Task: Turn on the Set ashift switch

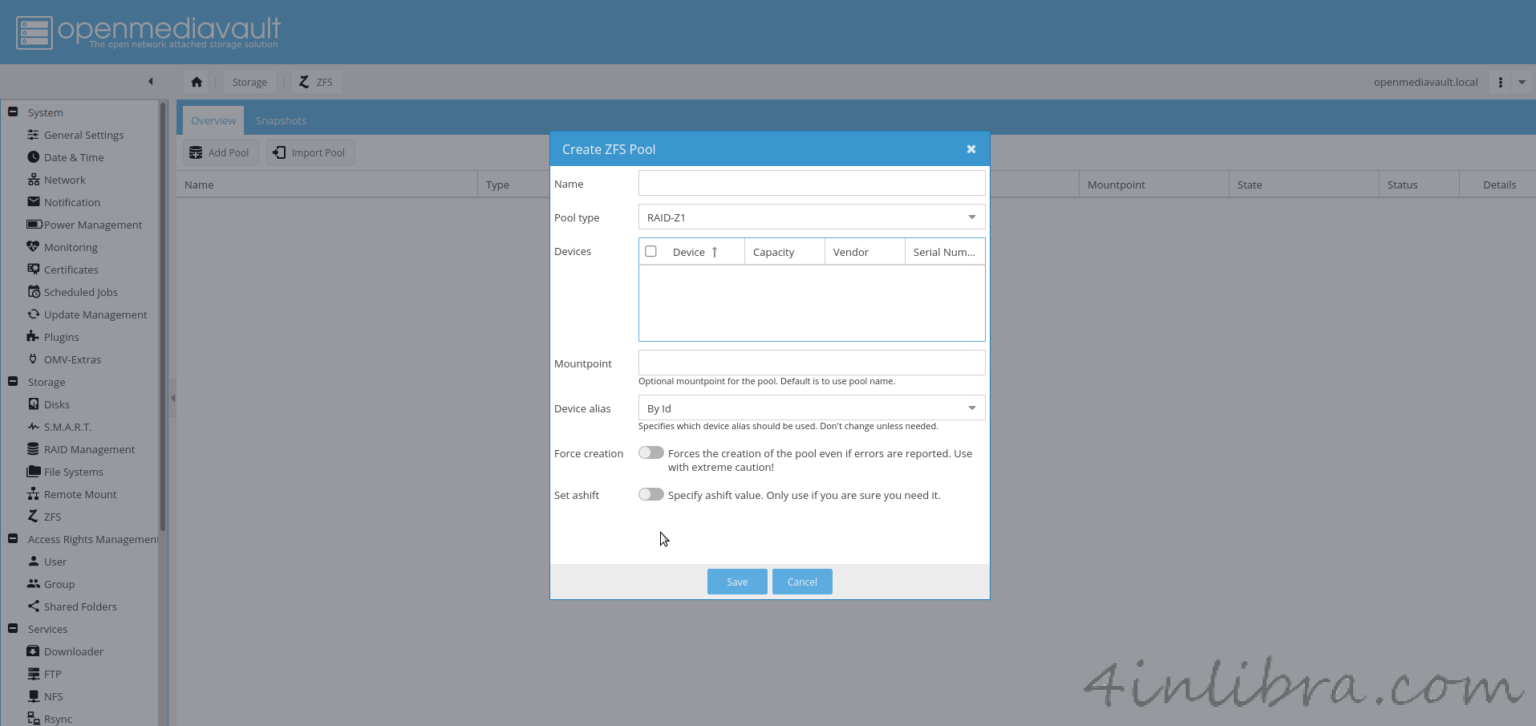Action: point(651,494)
